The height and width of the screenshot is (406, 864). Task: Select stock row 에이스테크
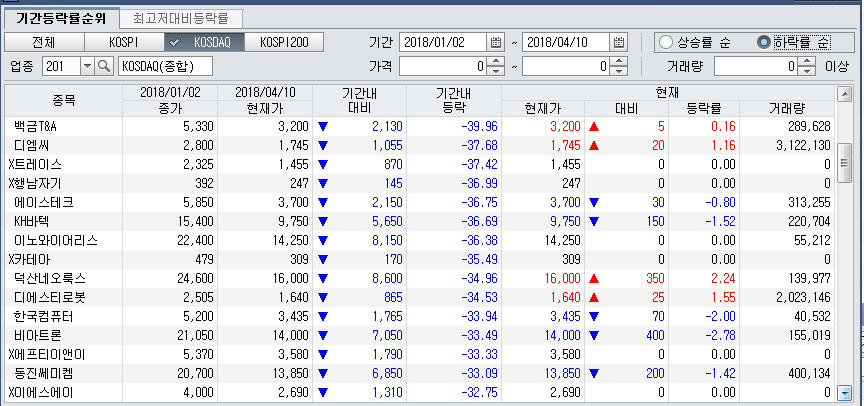420,202
